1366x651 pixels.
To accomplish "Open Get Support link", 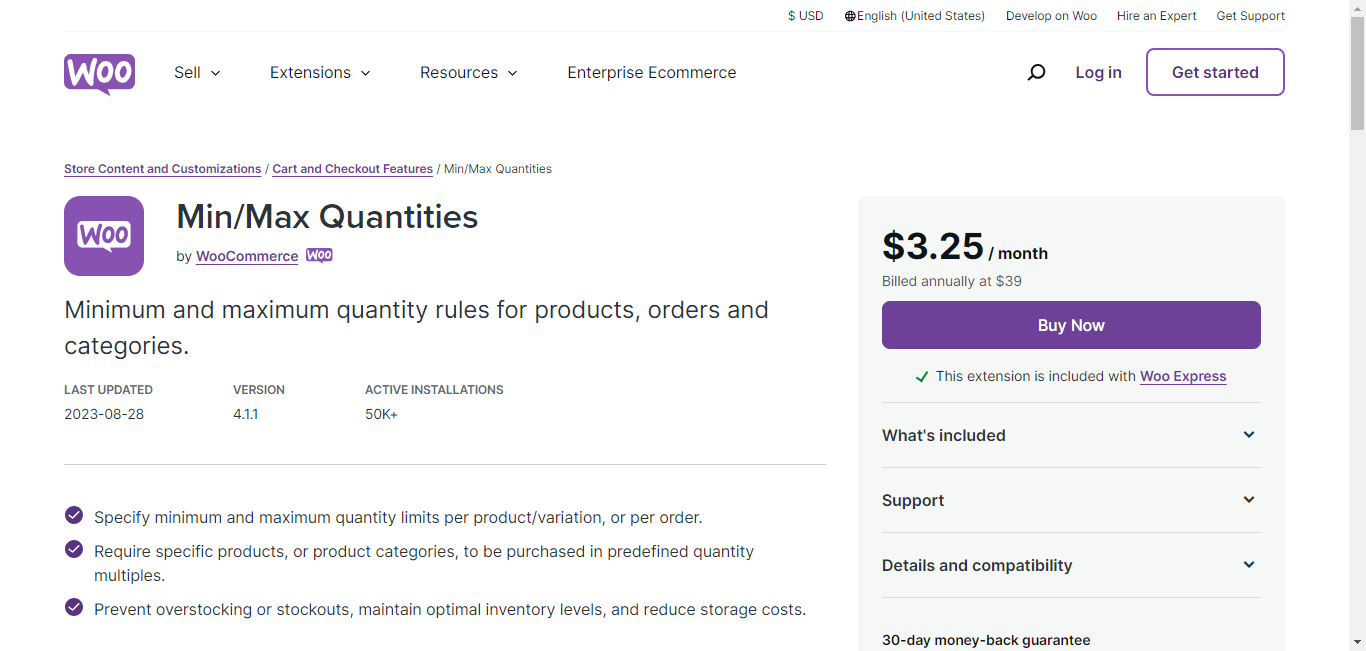I will pyautogui.click(x=1251, y=16).
